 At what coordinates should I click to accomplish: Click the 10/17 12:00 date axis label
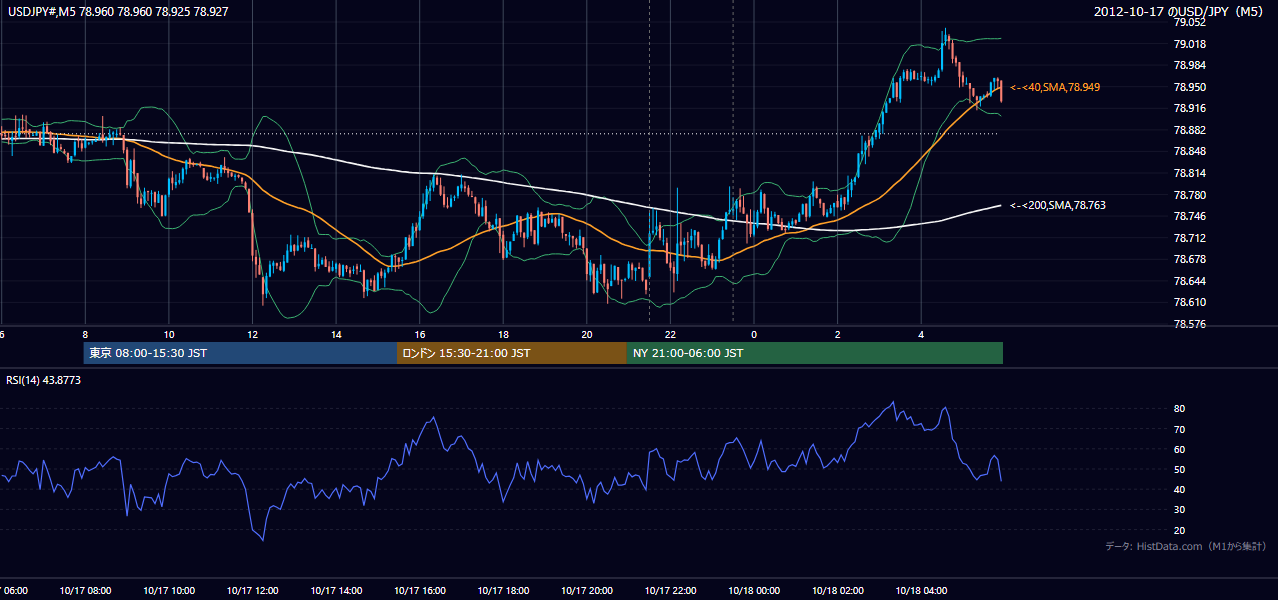click(x=252, y=591)
